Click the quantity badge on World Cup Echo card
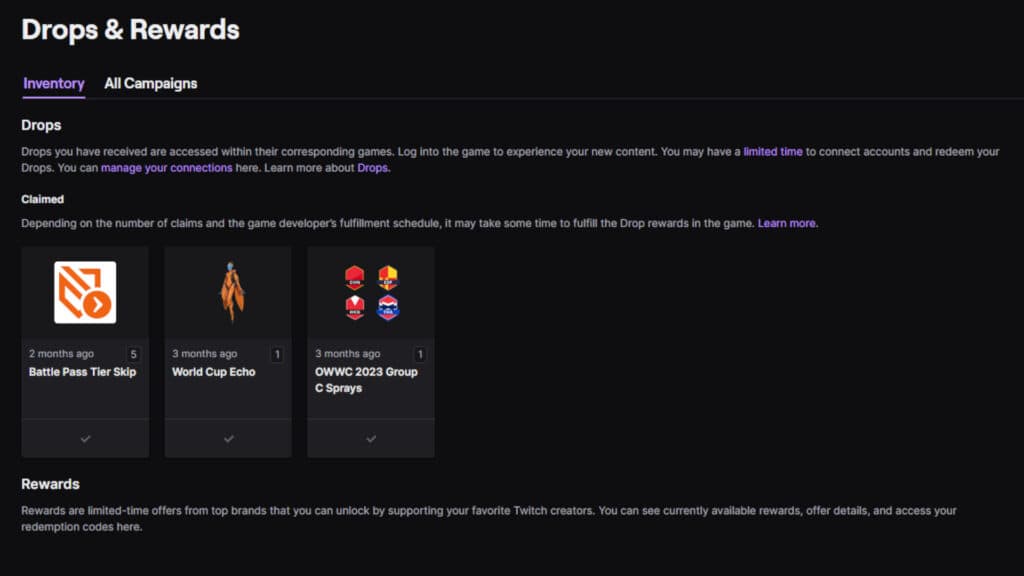Screen dimensions: 1024x576 pyautogui.click(x=276, y=354)
